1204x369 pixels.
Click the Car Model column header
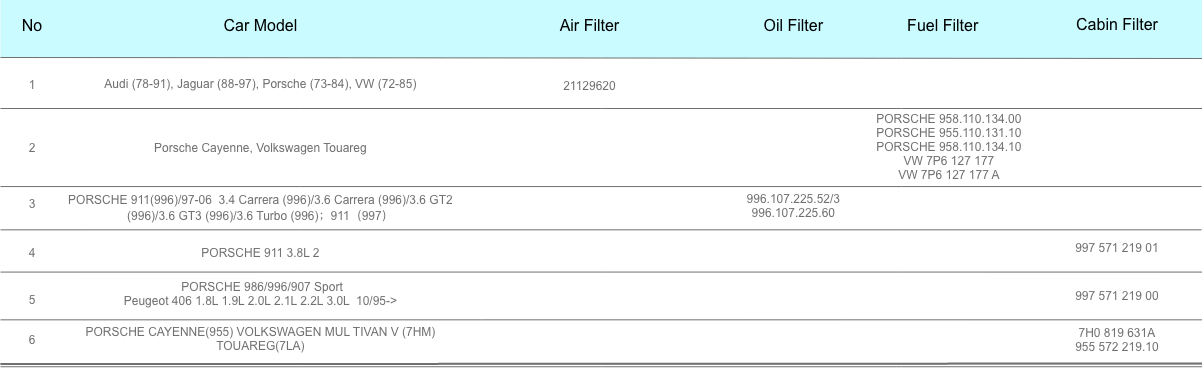(260, 26)
